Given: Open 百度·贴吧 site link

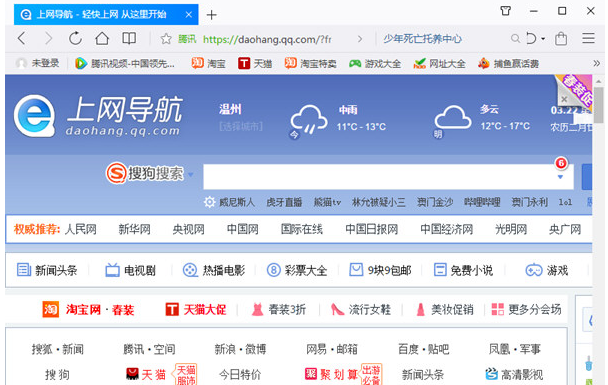Looking at the screenshot, I should 423,349.
